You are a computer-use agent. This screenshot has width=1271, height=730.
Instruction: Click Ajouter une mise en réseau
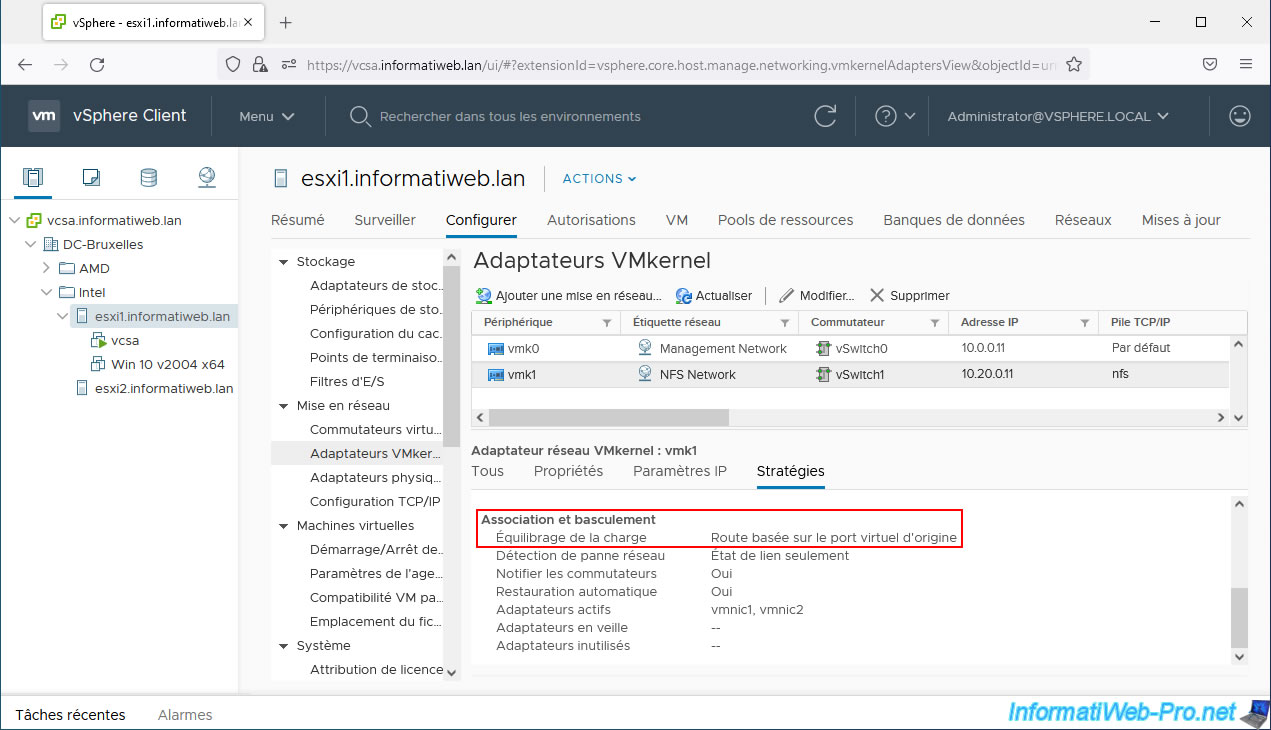(x=569, y=296)
